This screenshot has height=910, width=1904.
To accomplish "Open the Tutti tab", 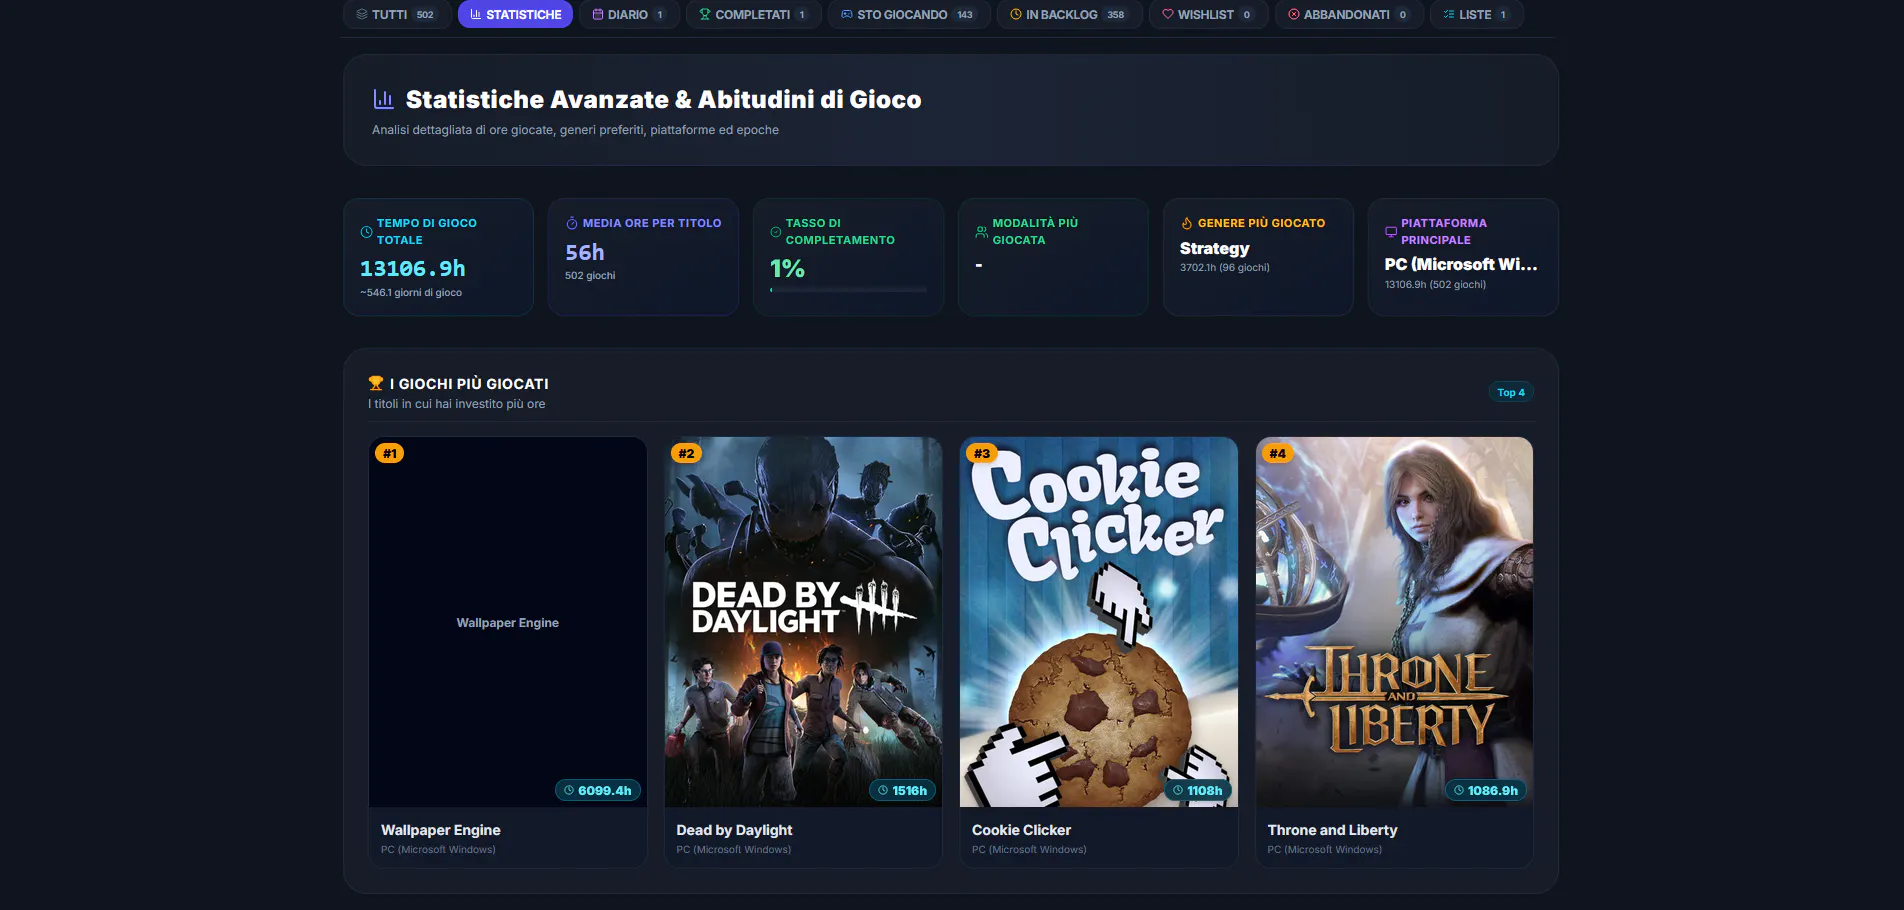I will pos(395,14).
